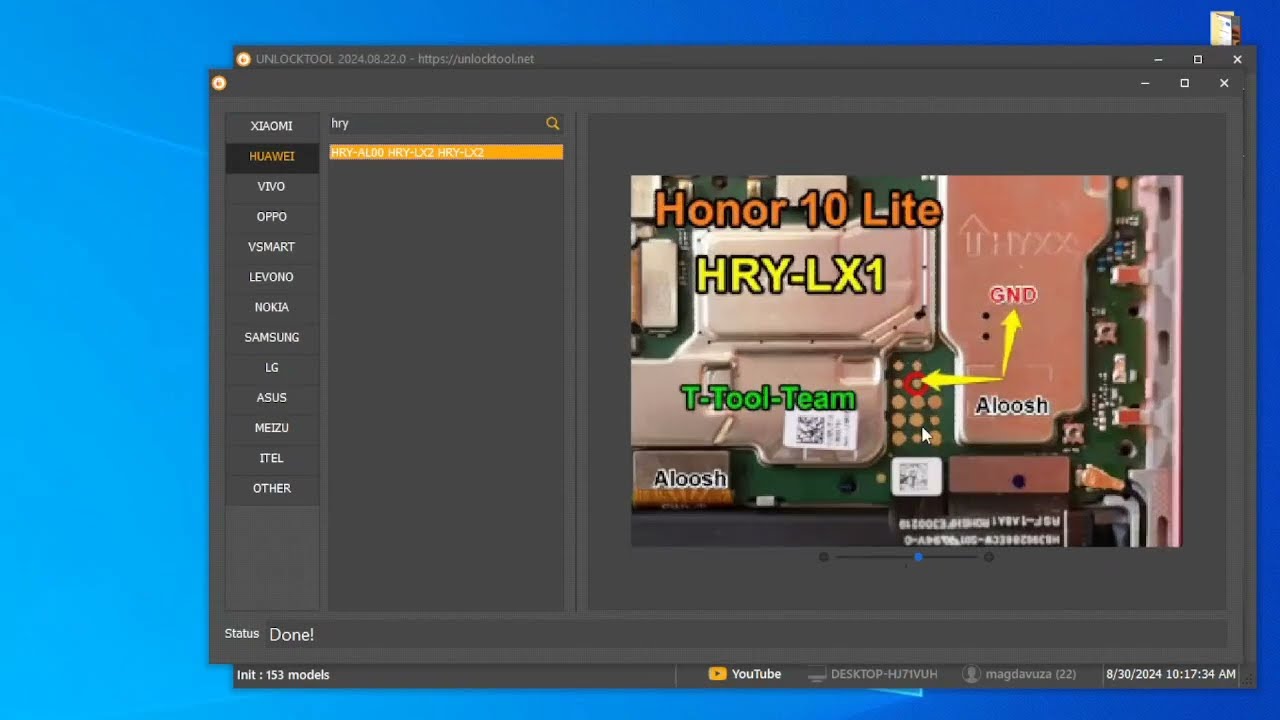
Task: Click the magdavuza (22) account label
Action: point(1031,674)
